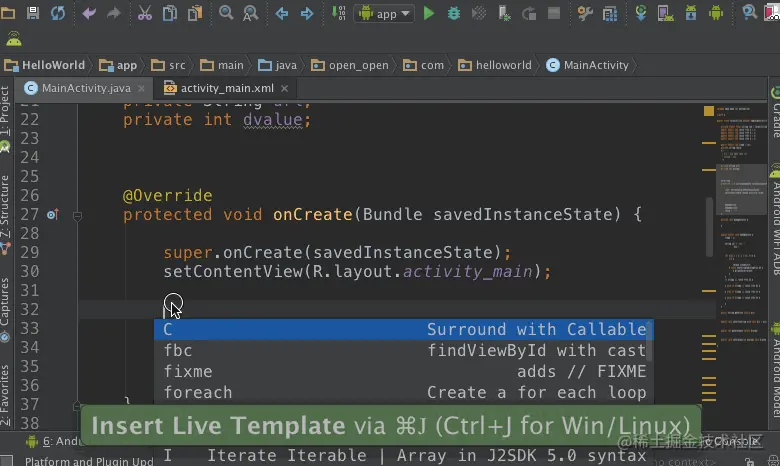Screen dimensions: 780x466
Task: Click line number 30 in gutter
Action: [x=29, y=272]
